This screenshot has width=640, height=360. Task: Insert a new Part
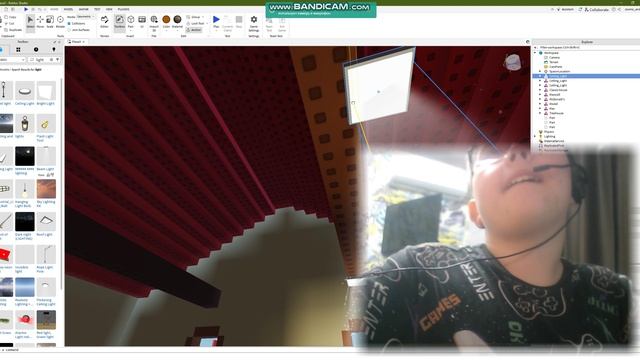[x=131, y=22]
